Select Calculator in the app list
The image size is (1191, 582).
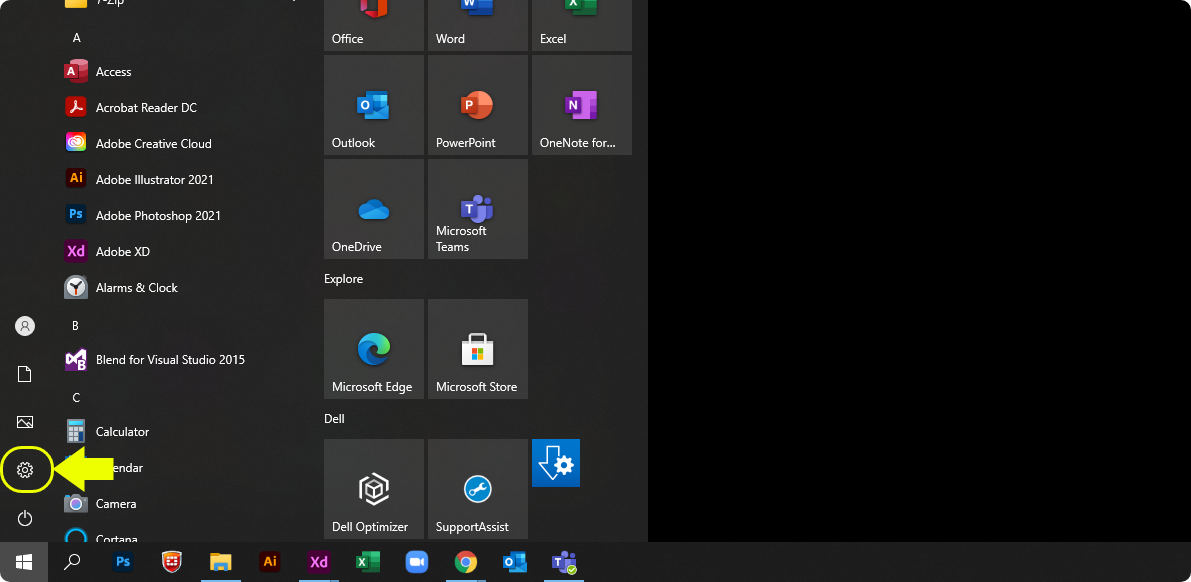tap(122, 432)
